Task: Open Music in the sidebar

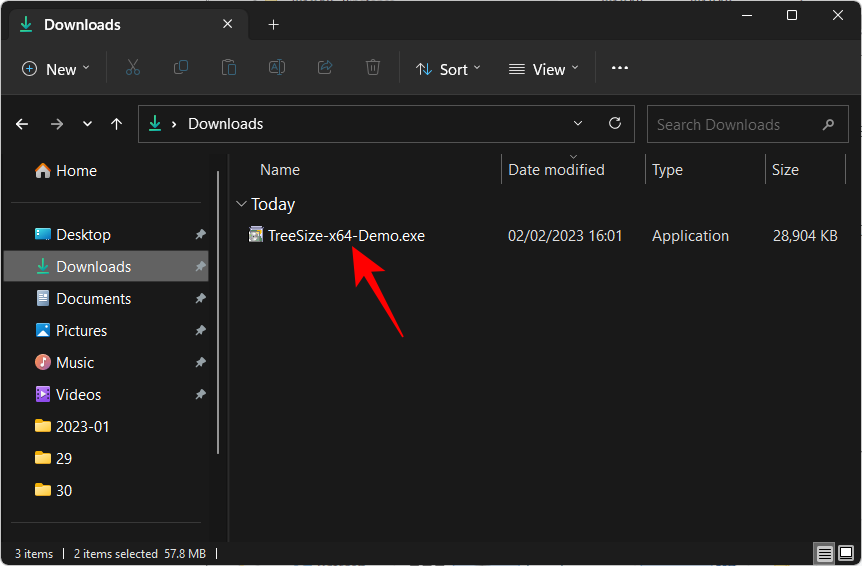Action: 106,362
